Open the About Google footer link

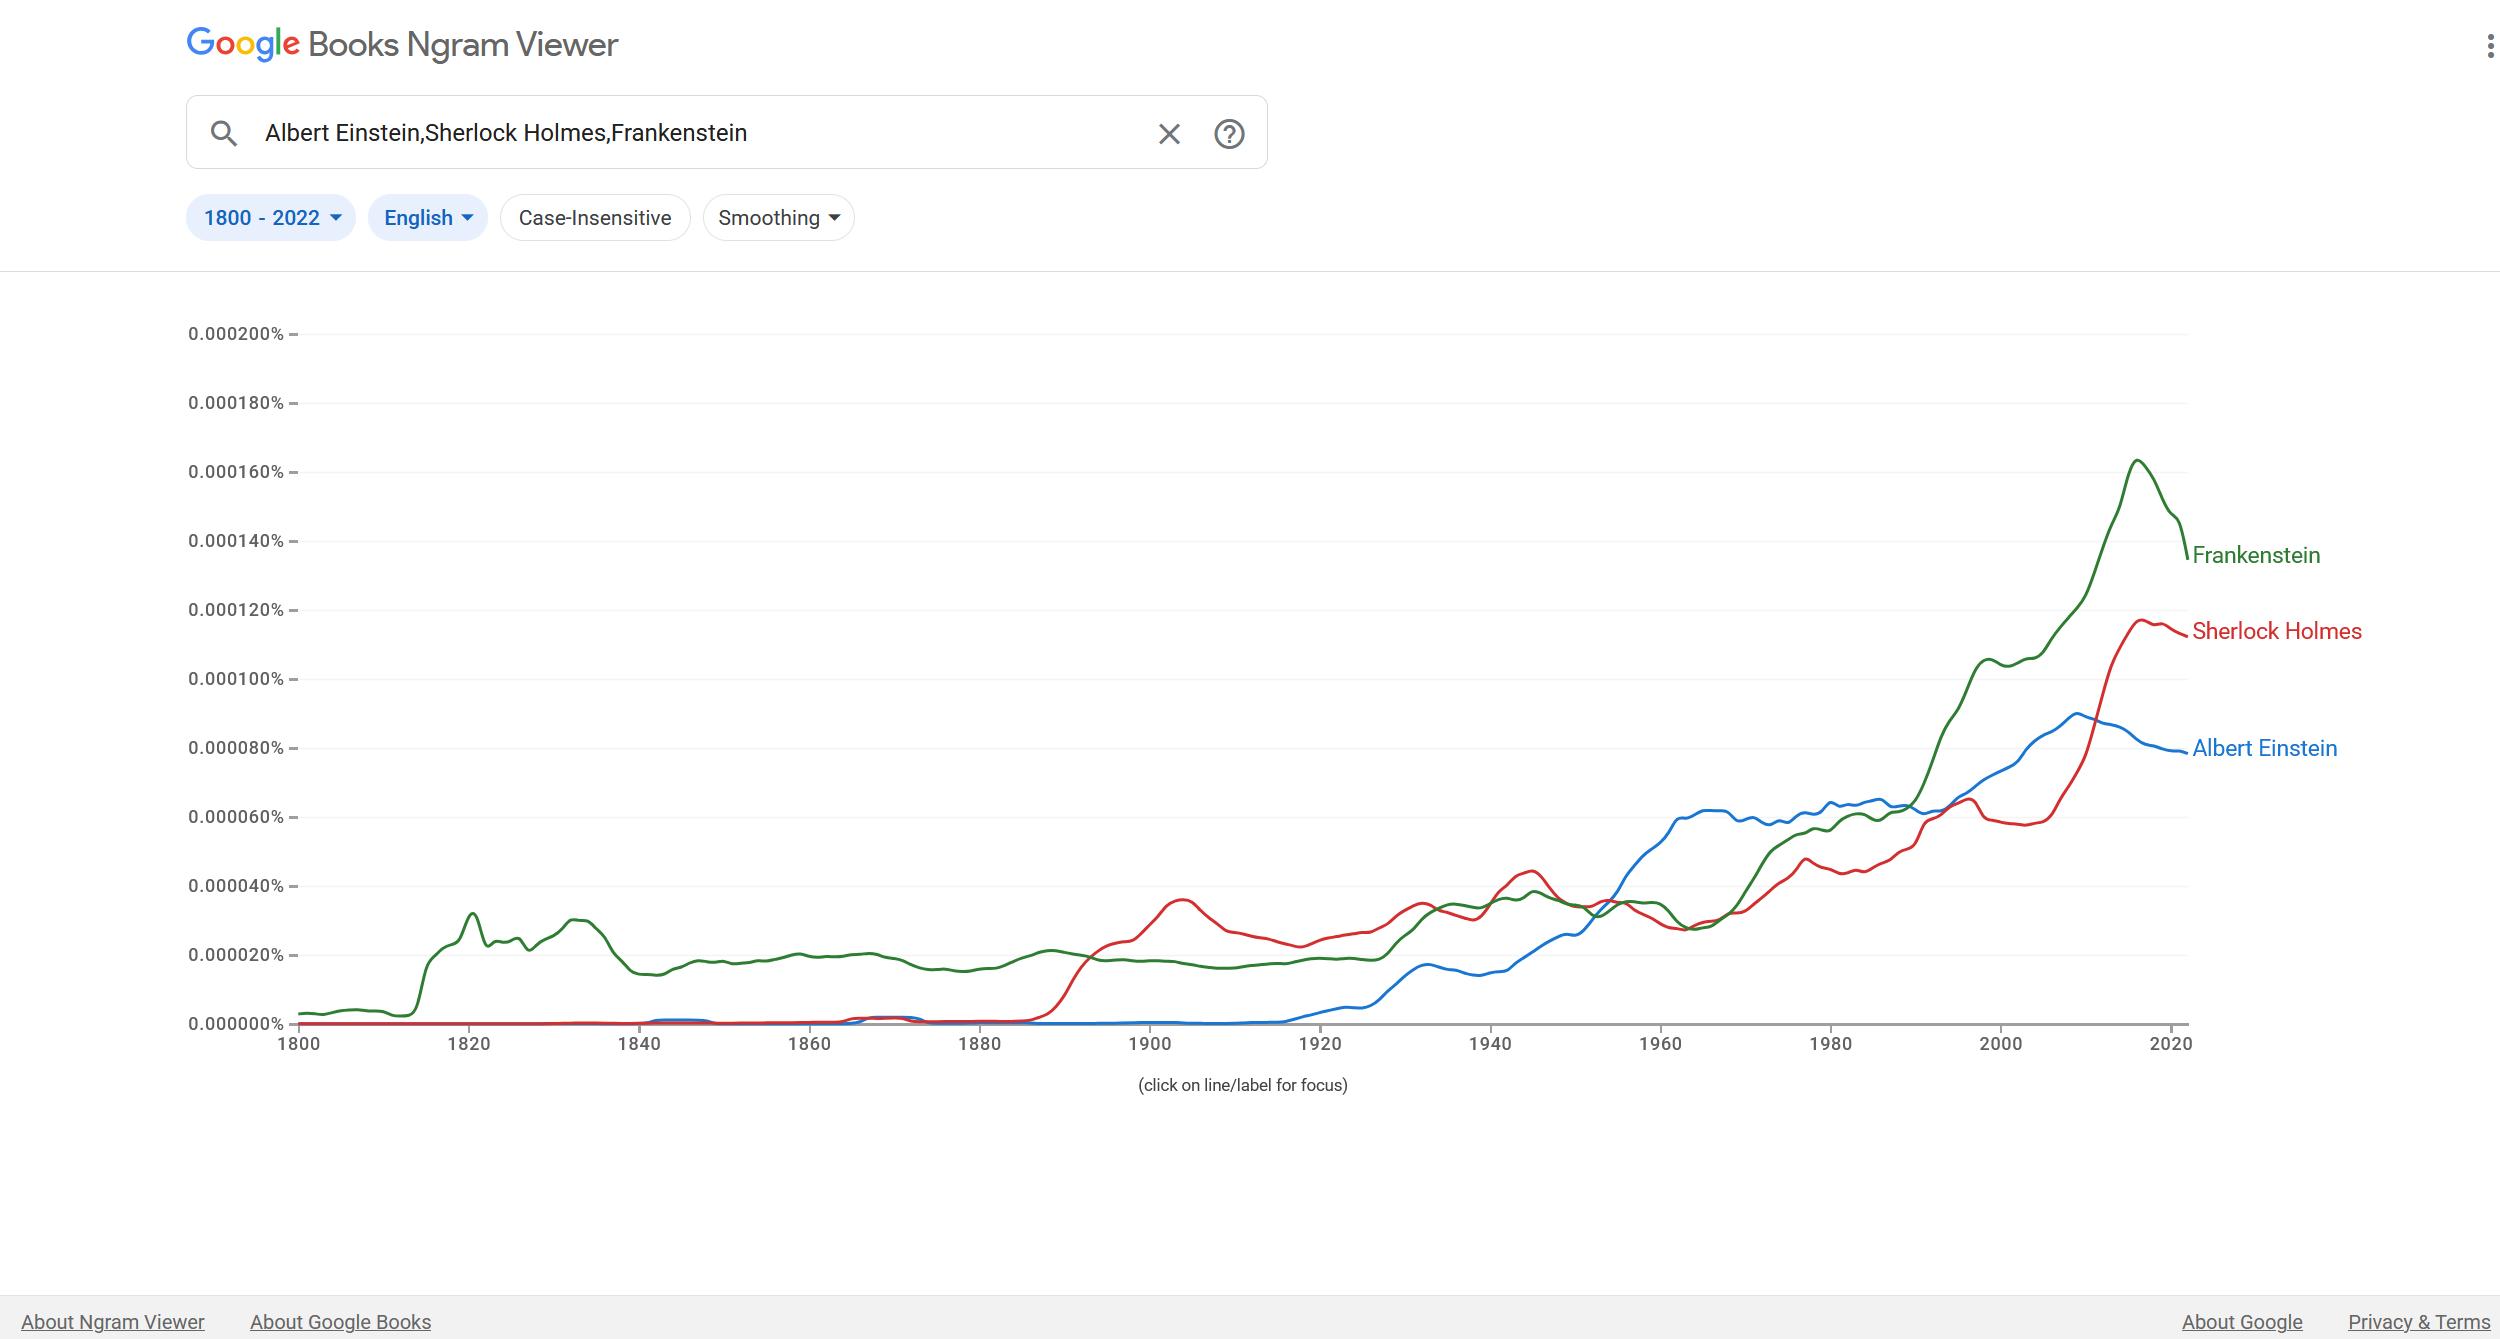(2242, 1322)
